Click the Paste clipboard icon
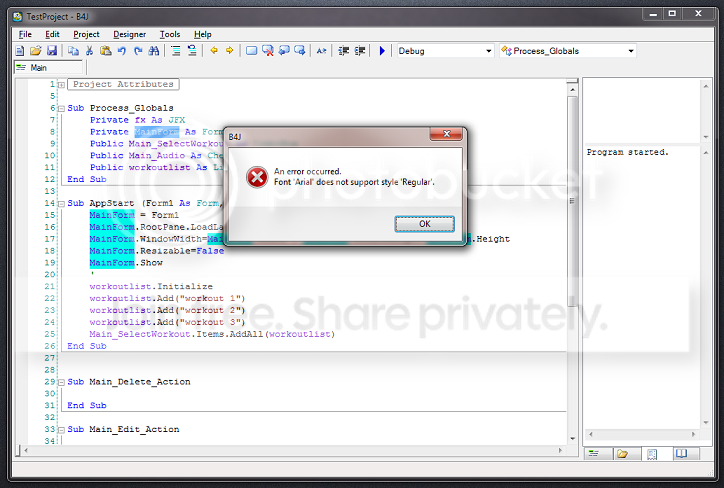This screenshot has width=724, height=488. coord(106,51)
